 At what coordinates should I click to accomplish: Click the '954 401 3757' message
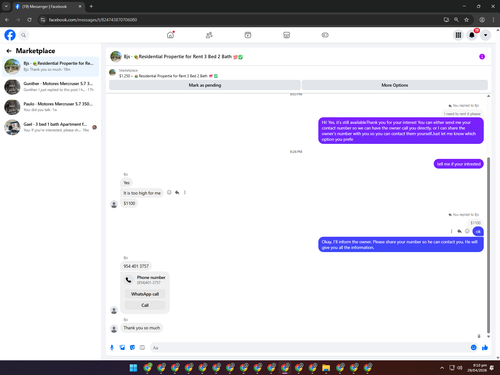point(136,266)
